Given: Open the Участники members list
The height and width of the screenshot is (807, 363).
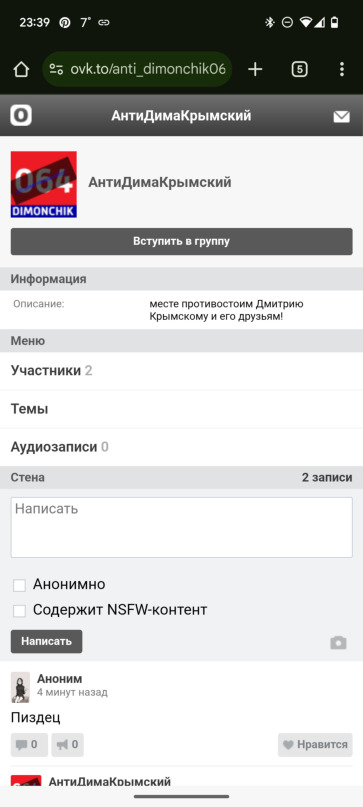Looking at the screenshot, I should 181,371.
